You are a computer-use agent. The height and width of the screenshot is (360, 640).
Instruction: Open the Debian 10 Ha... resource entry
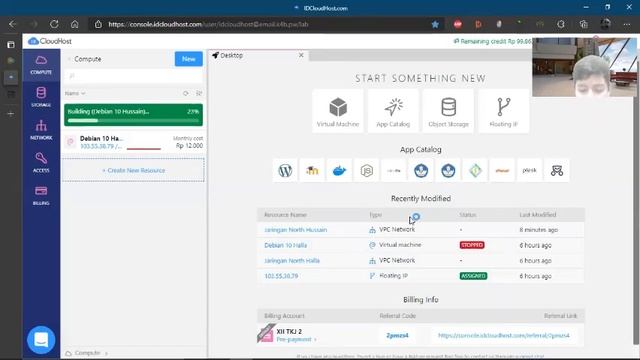click(x=133, y=142)
